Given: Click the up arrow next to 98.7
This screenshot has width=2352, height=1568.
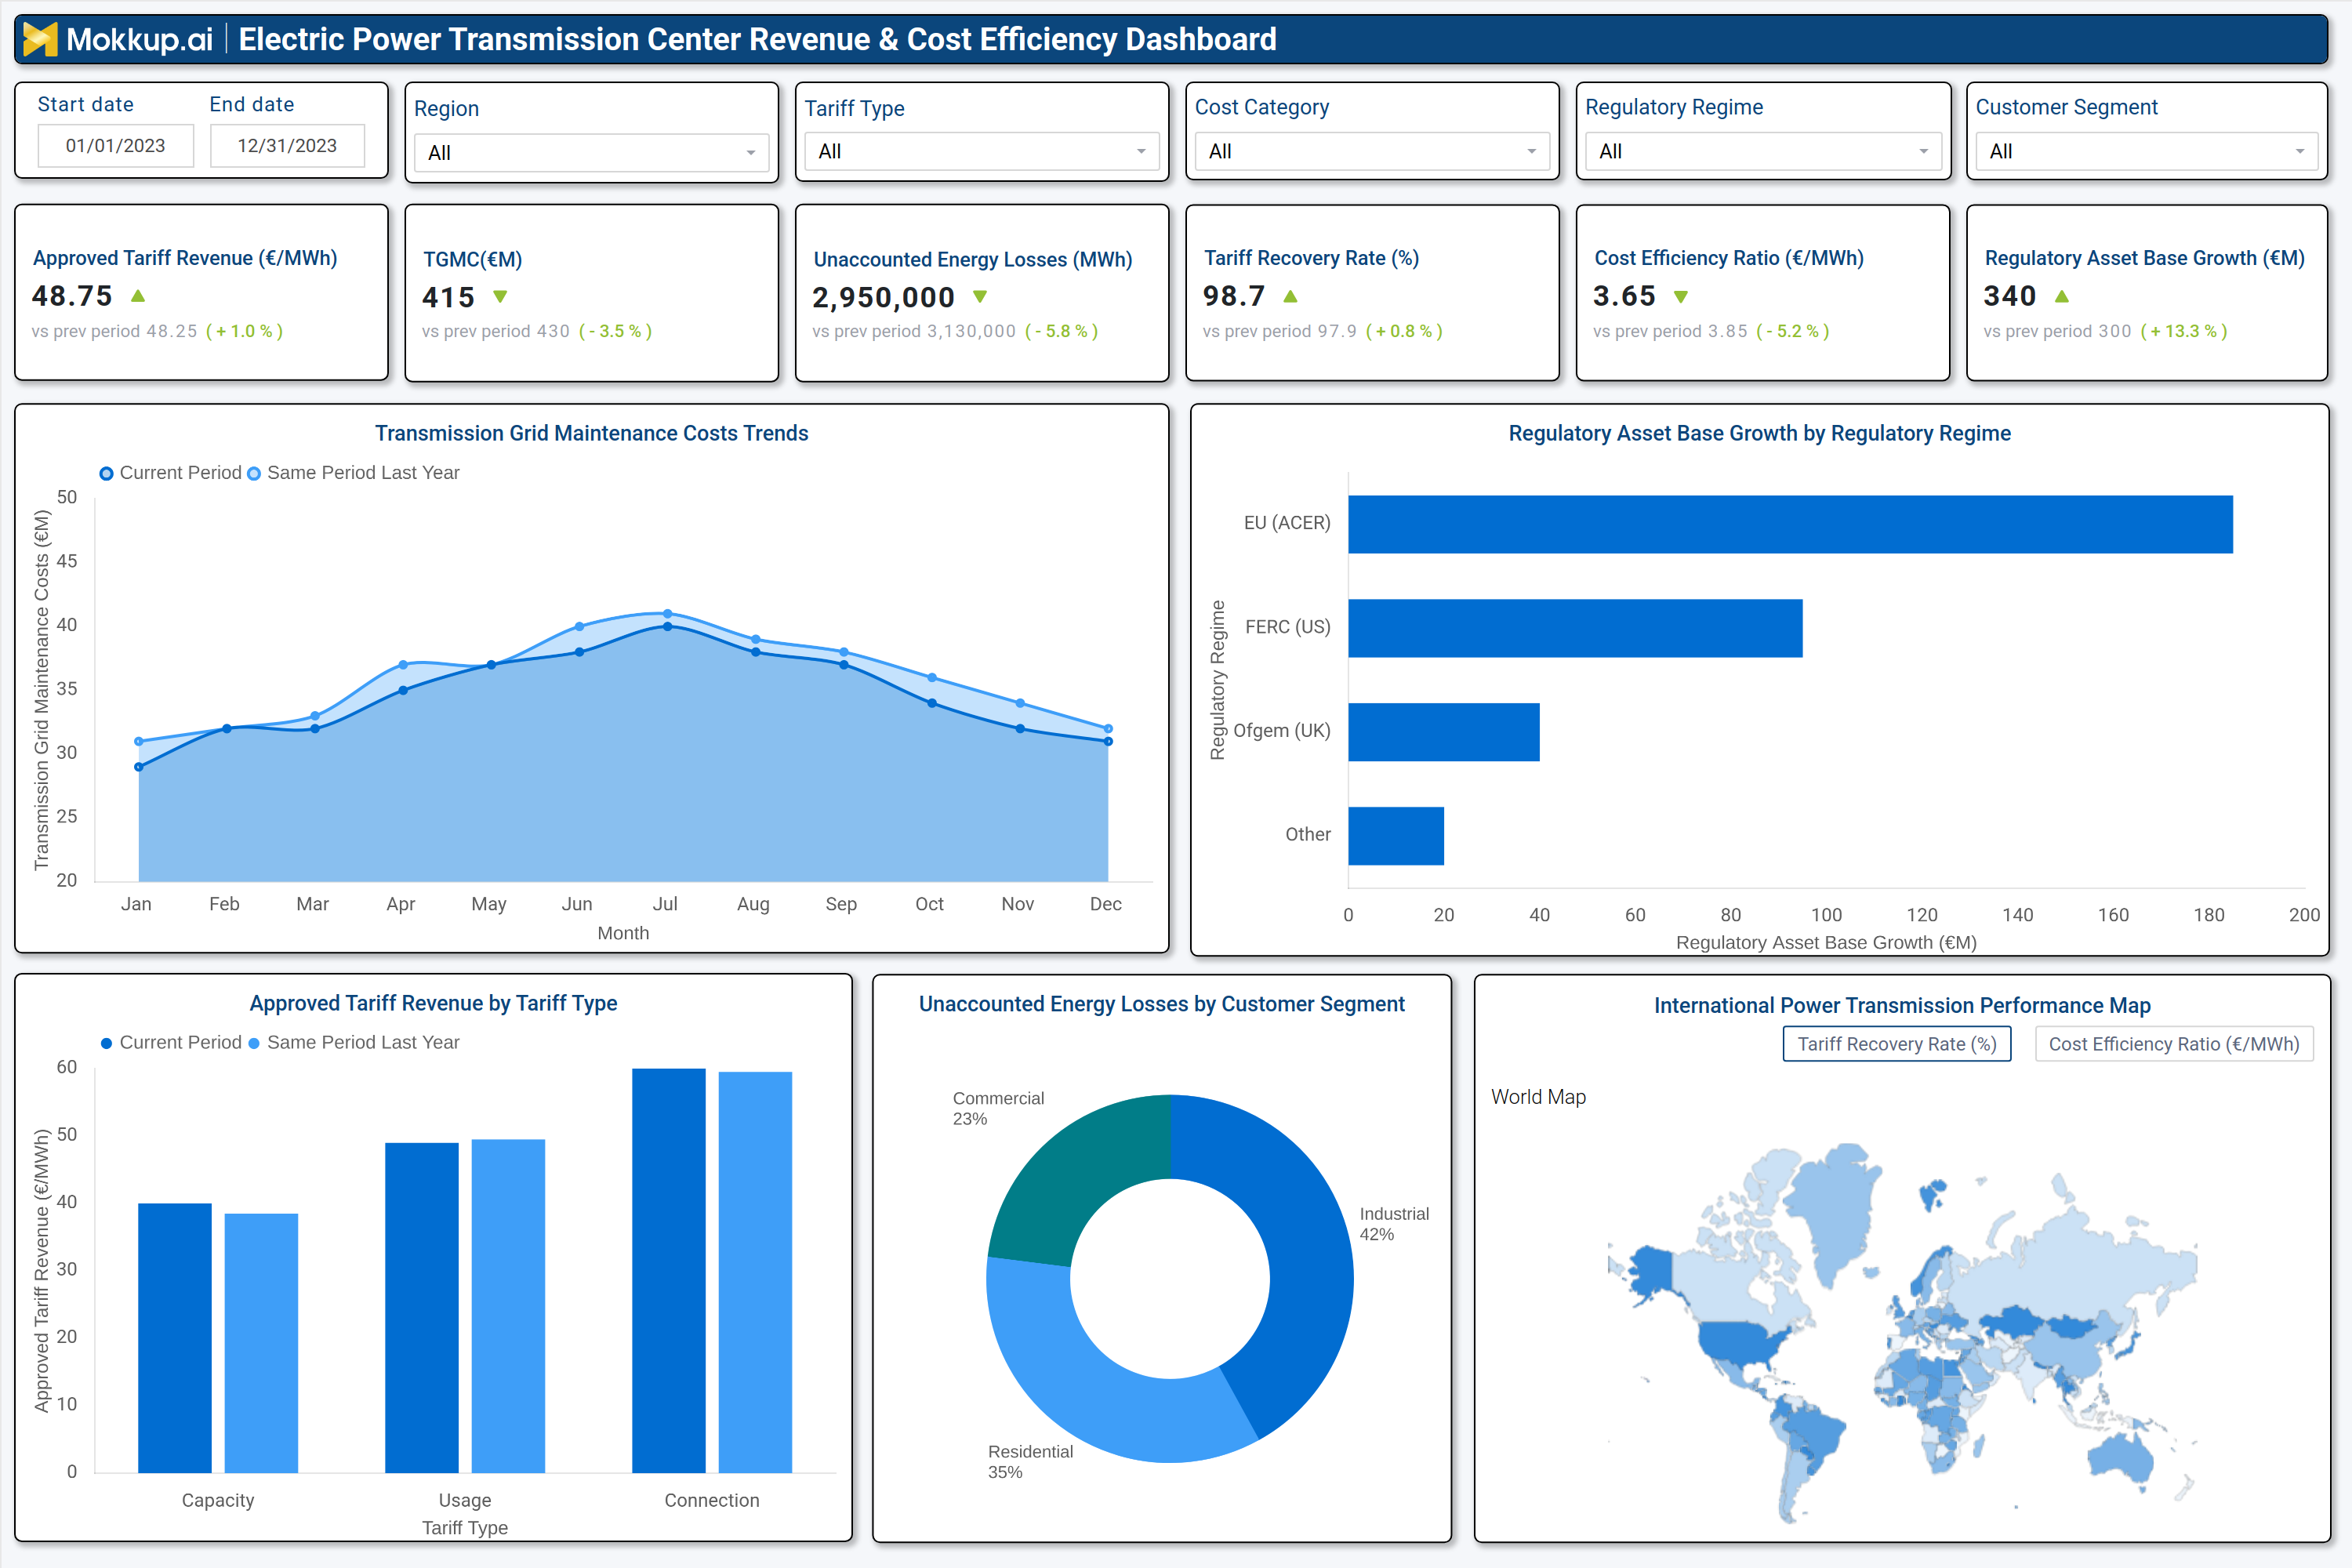Looking at the screenshot, I should click(1290, 296).
